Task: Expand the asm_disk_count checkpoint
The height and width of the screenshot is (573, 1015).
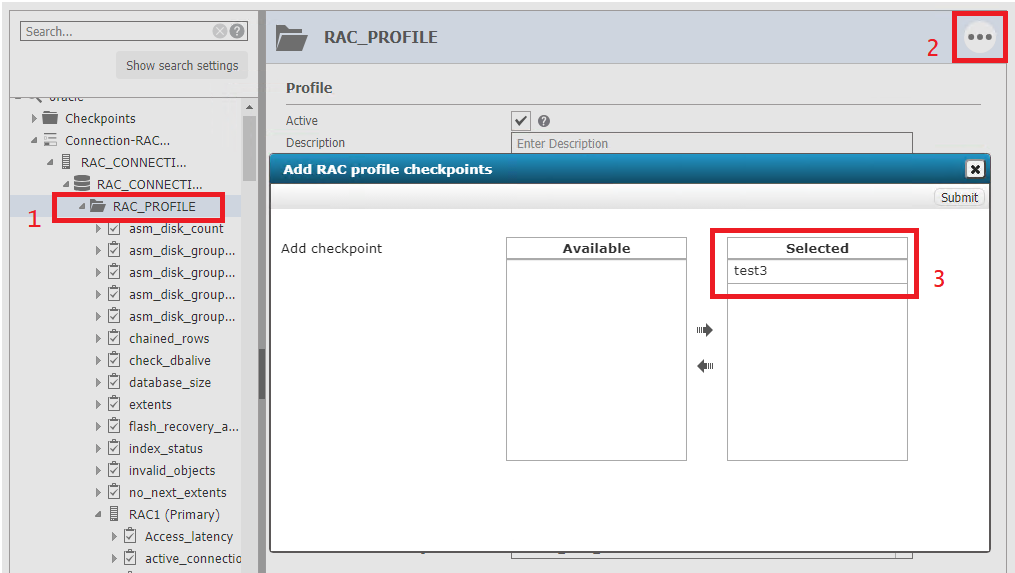Action: 98,229
